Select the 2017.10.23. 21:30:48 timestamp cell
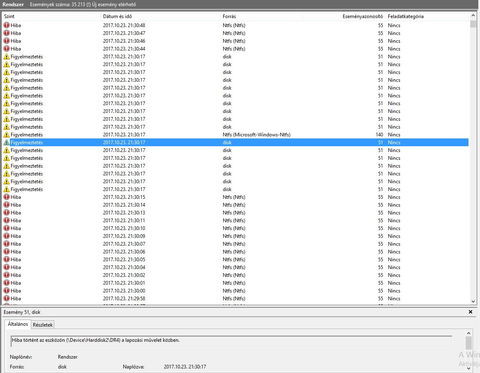 tap(124, 25)
